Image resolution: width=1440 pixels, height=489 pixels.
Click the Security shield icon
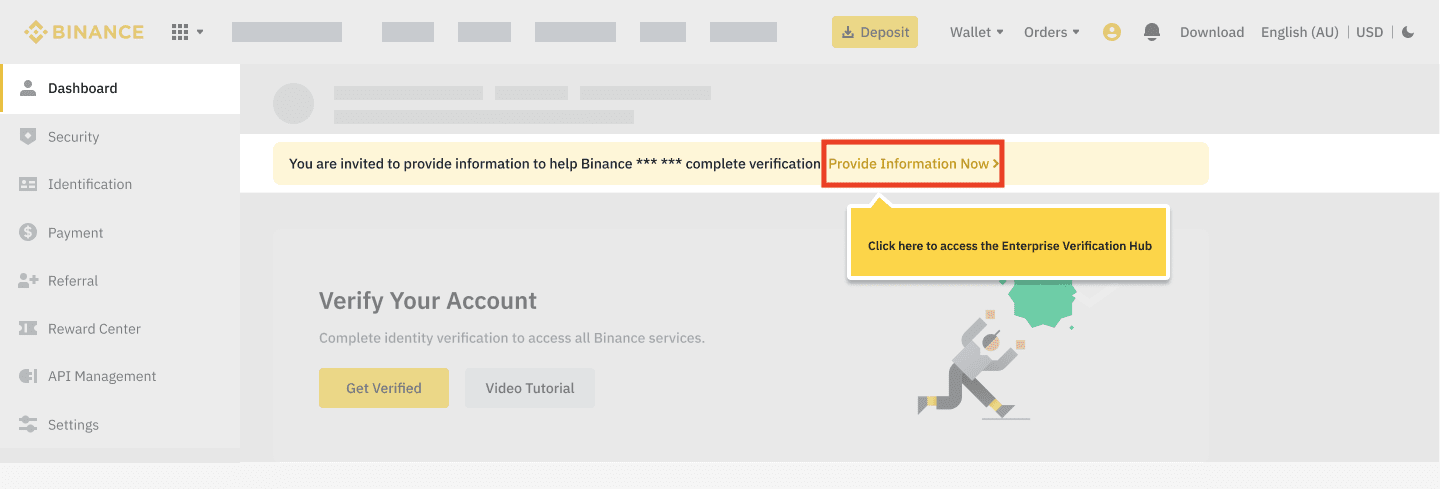click(28, 137)
